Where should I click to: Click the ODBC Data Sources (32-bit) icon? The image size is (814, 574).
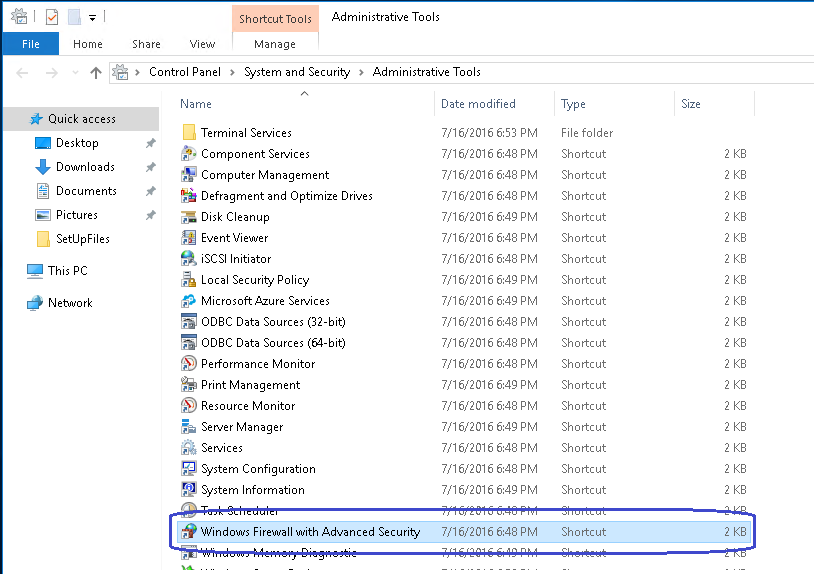tap(188, 322)
